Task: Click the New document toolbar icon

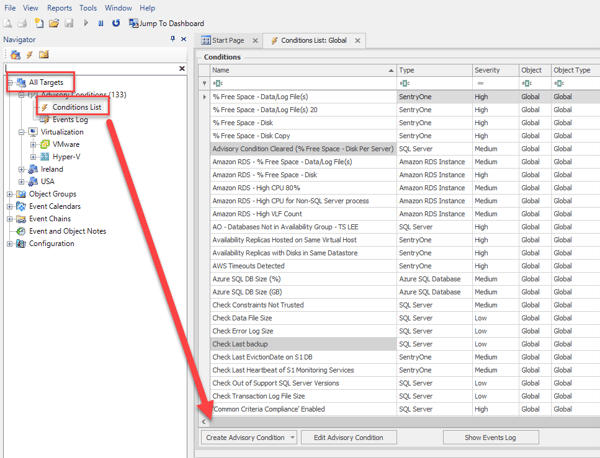Action: (39, 23)
